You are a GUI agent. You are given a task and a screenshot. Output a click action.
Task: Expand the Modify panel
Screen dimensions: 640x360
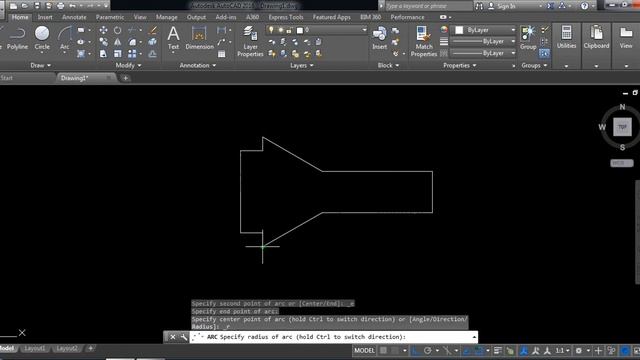point(128,65)
